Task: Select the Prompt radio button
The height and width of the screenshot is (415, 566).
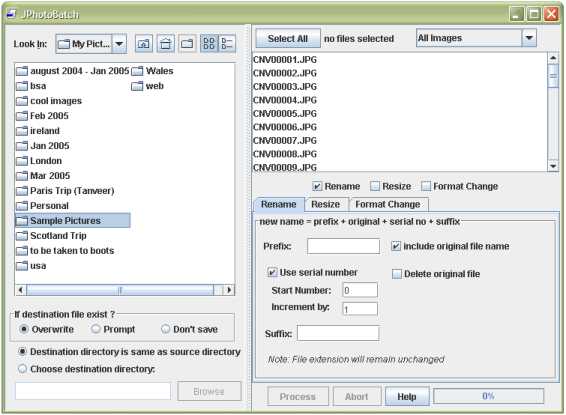Action: point(96,329)
